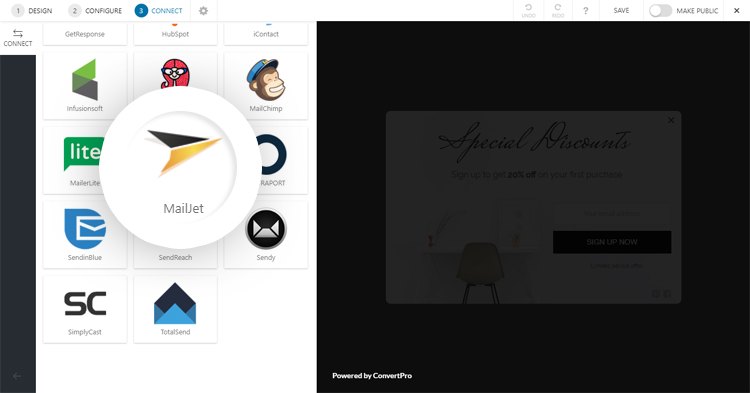The height and width of the screenshot is (393, 750).
Task: Switch to the Configure step
Action: tap(95, 11)
